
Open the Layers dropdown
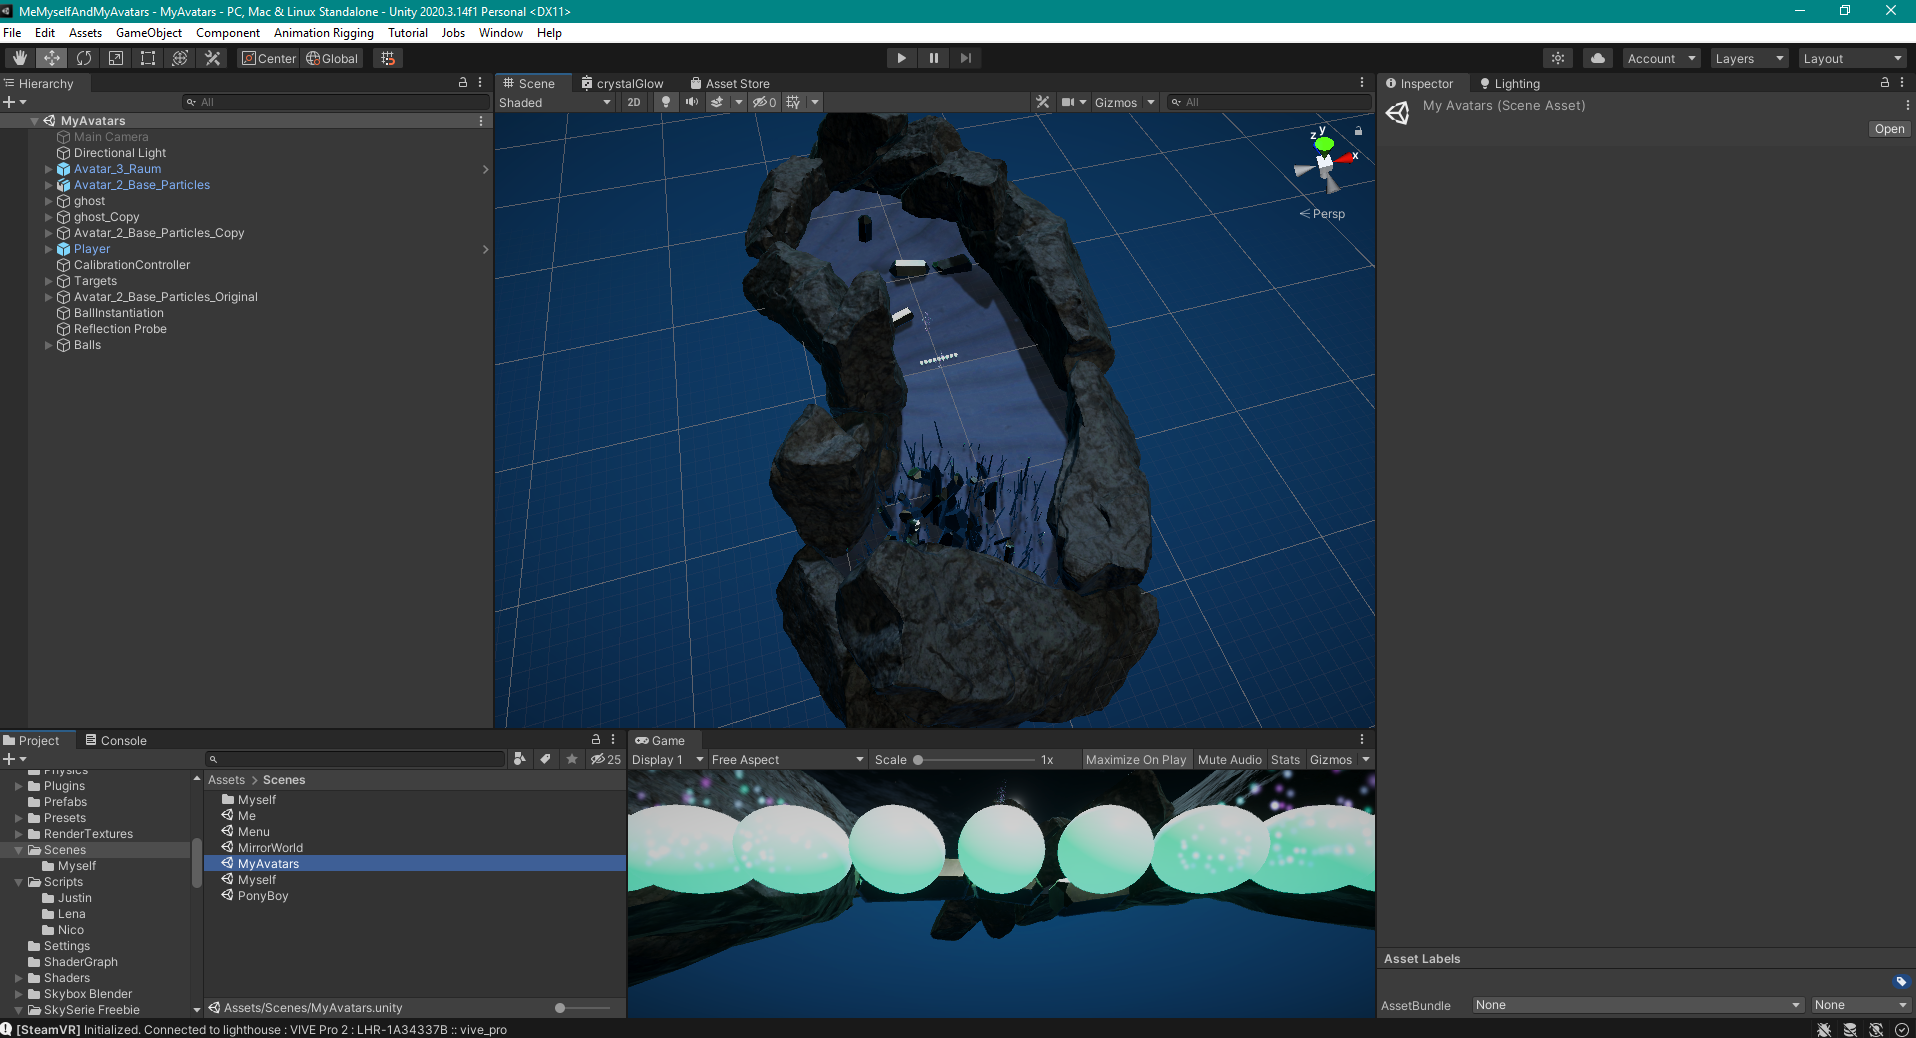pyautogui.click(x=1747, y=58)
